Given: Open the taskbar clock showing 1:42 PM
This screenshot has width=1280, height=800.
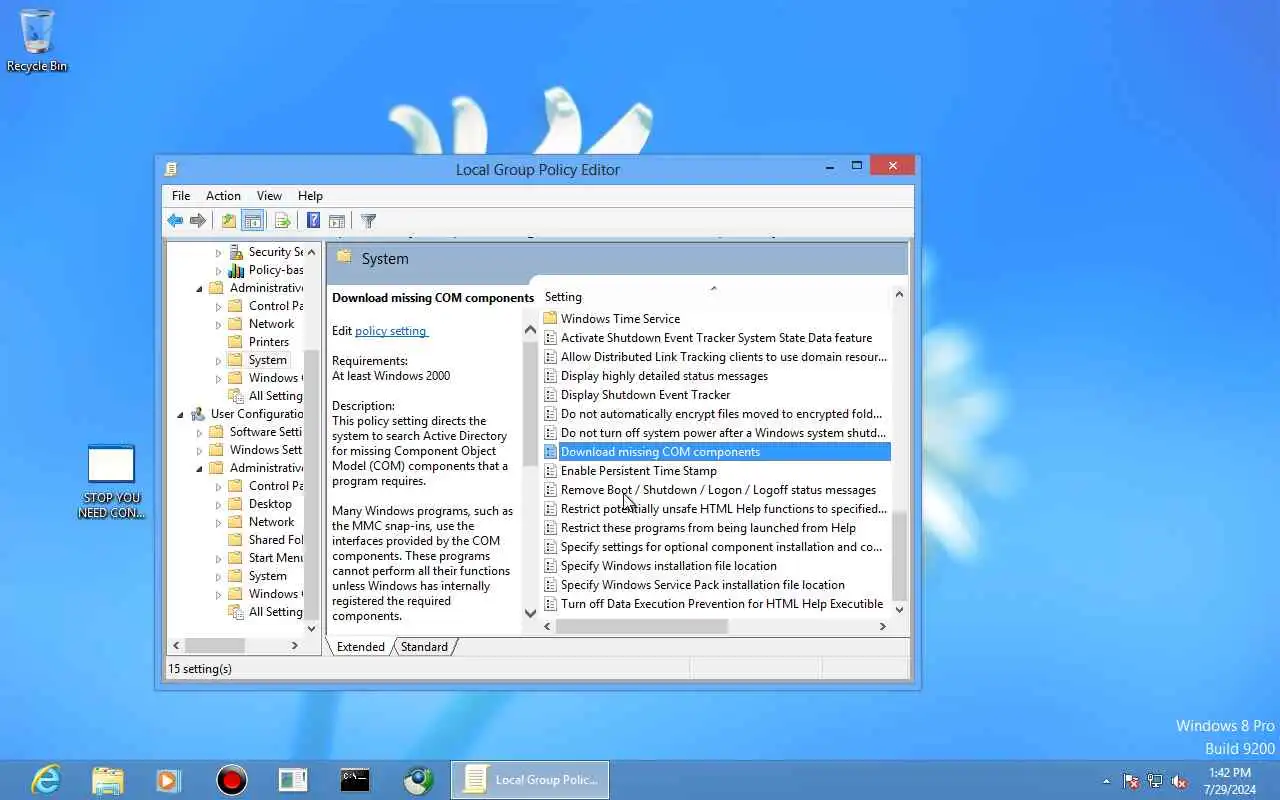Looking at the screenshot, I should (1230, 781).
